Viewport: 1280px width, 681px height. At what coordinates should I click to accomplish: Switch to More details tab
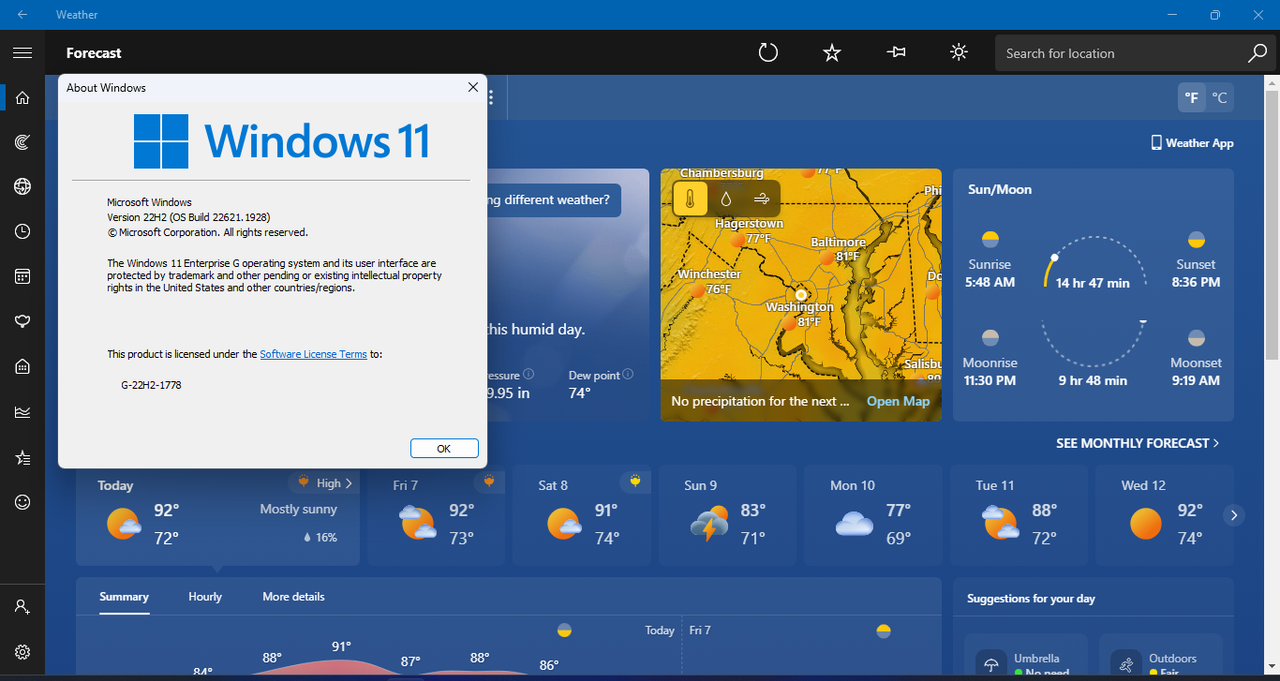(x=293, y=597)
